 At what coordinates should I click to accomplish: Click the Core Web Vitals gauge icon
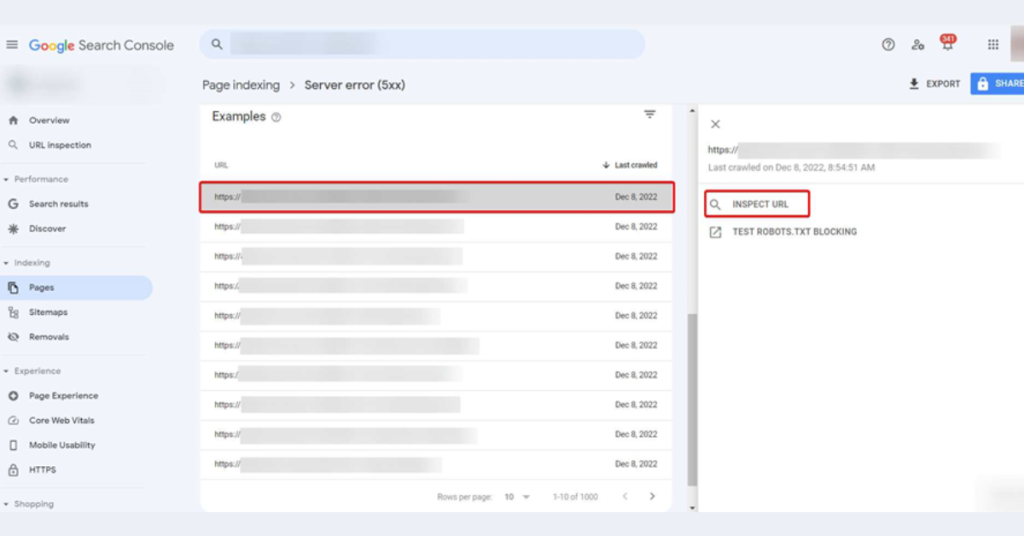[x=13, y=420]
